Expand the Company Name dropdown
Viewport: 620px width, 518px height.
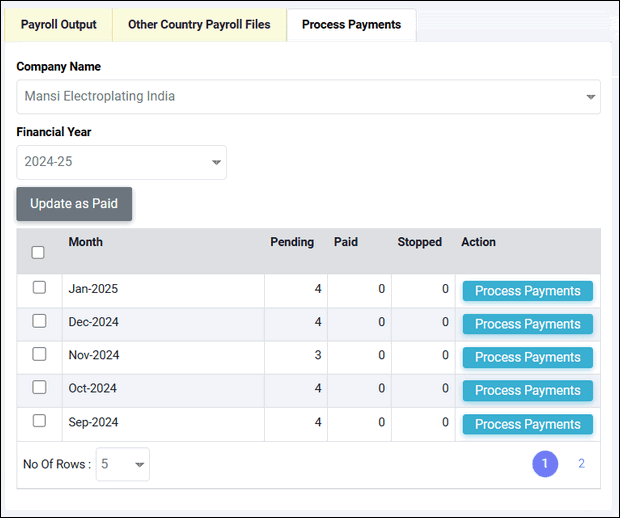[308, 97]
